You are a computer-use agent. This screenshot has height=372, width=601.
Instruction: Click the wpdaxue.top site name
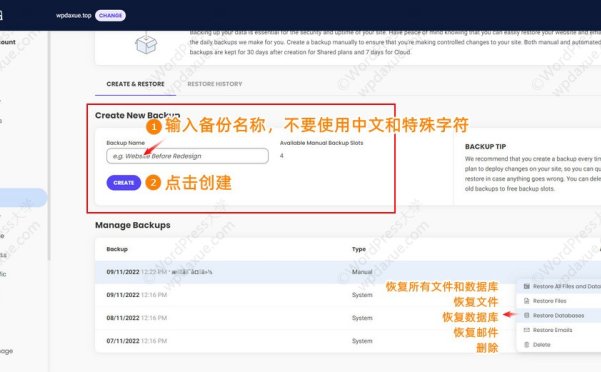pyautogui.click(x=74, y=15)
